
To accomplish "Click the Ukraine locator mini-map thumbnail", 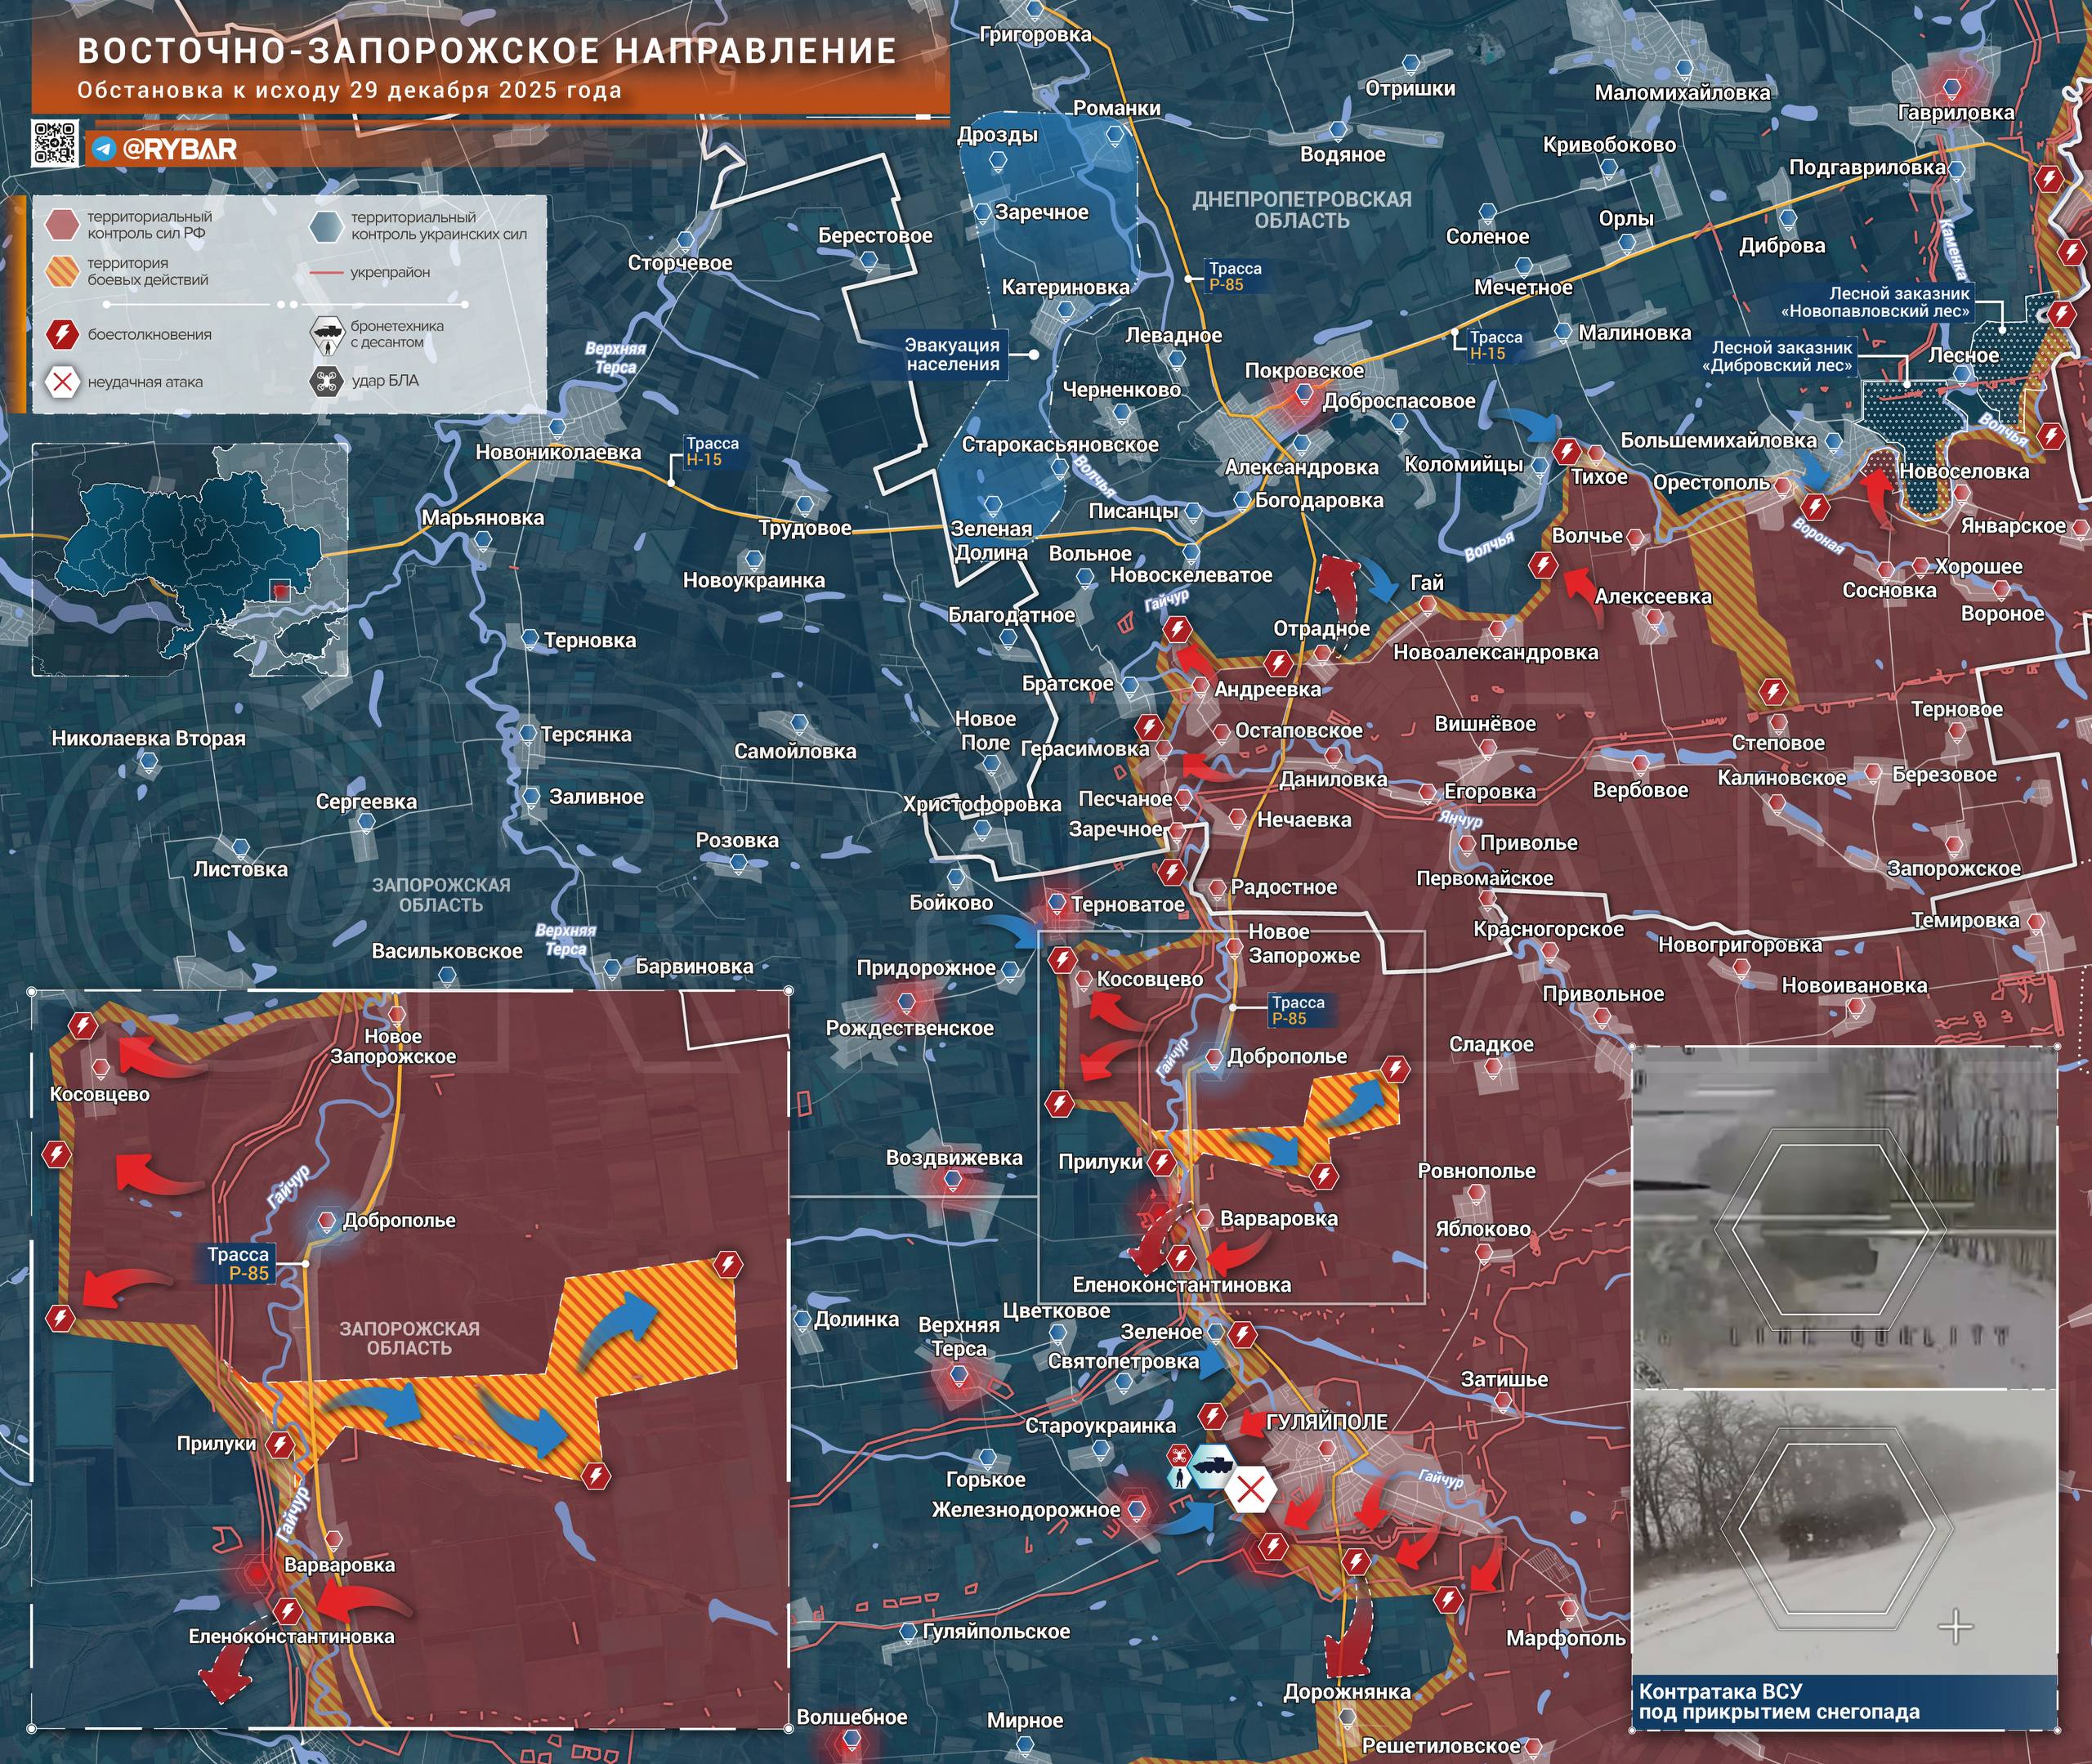I will point(190,560).
